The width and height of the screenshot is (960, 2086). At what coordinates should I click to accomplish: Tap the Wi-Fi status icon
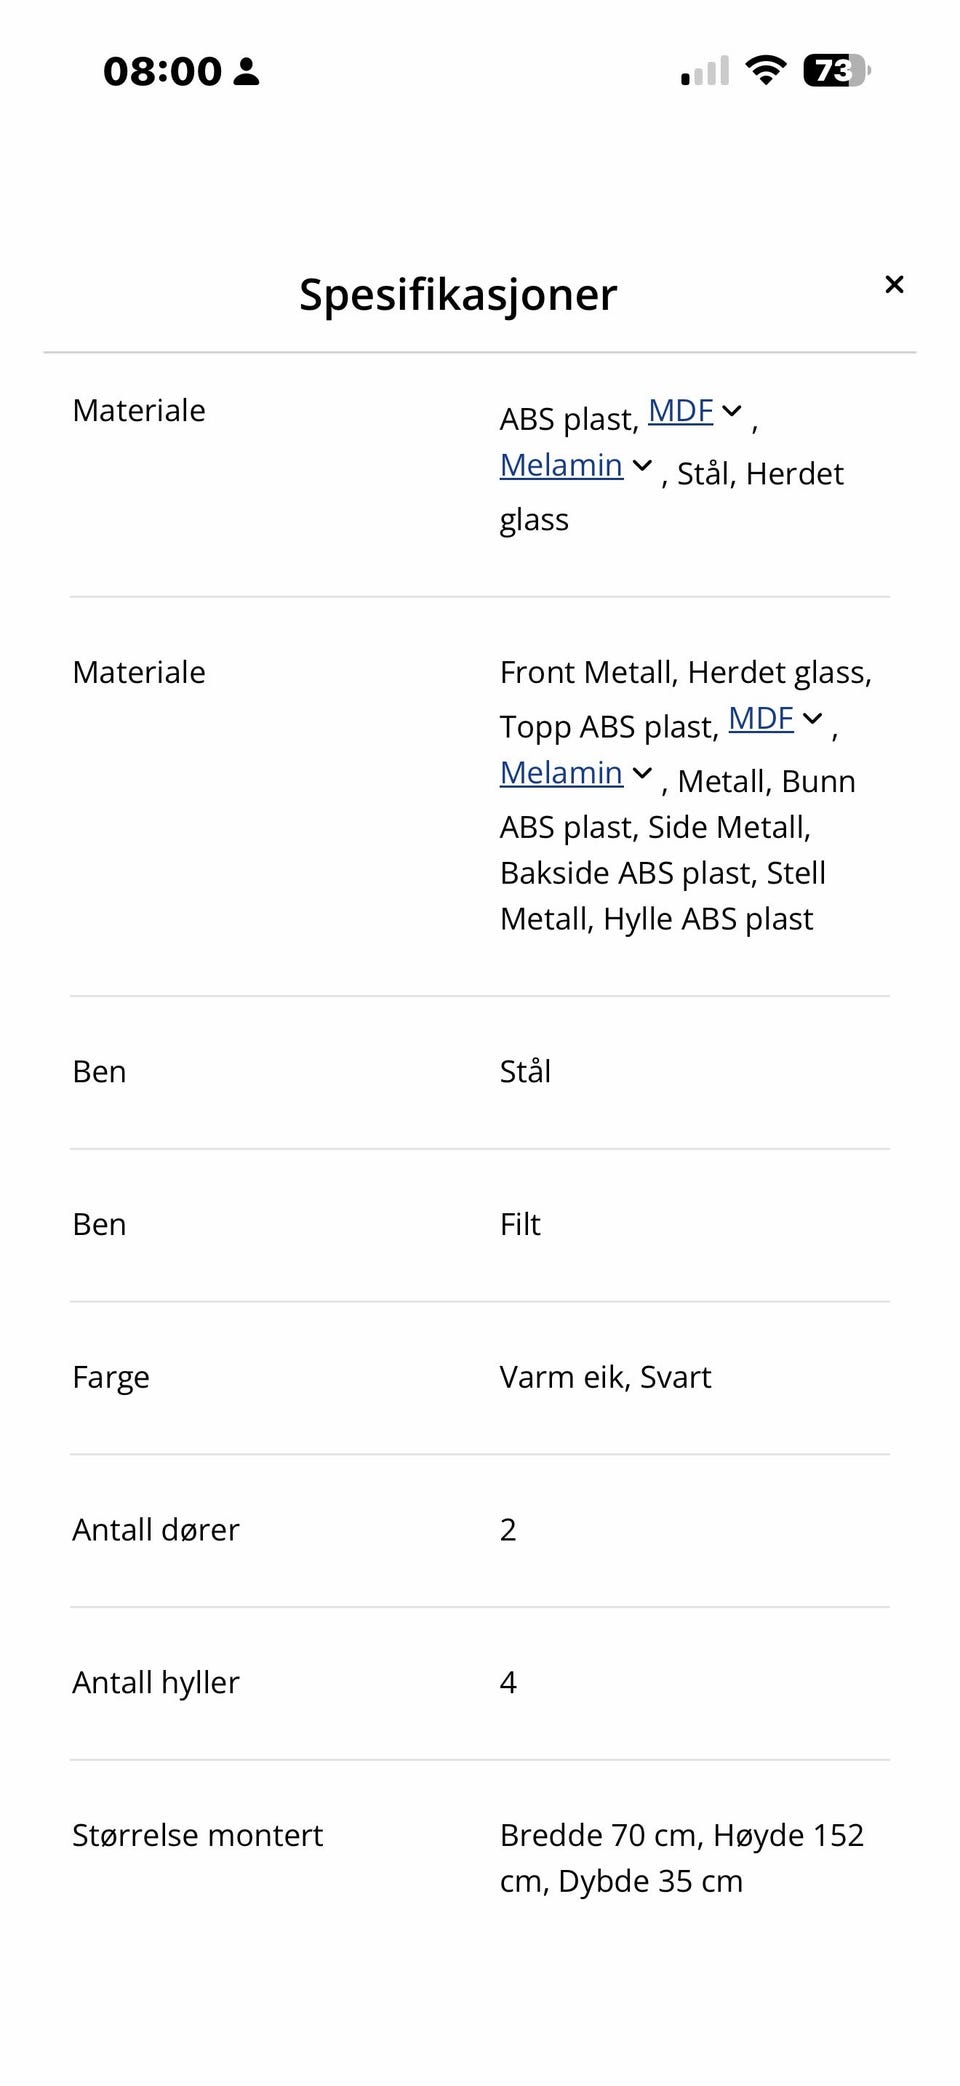(x=765, y=70)
